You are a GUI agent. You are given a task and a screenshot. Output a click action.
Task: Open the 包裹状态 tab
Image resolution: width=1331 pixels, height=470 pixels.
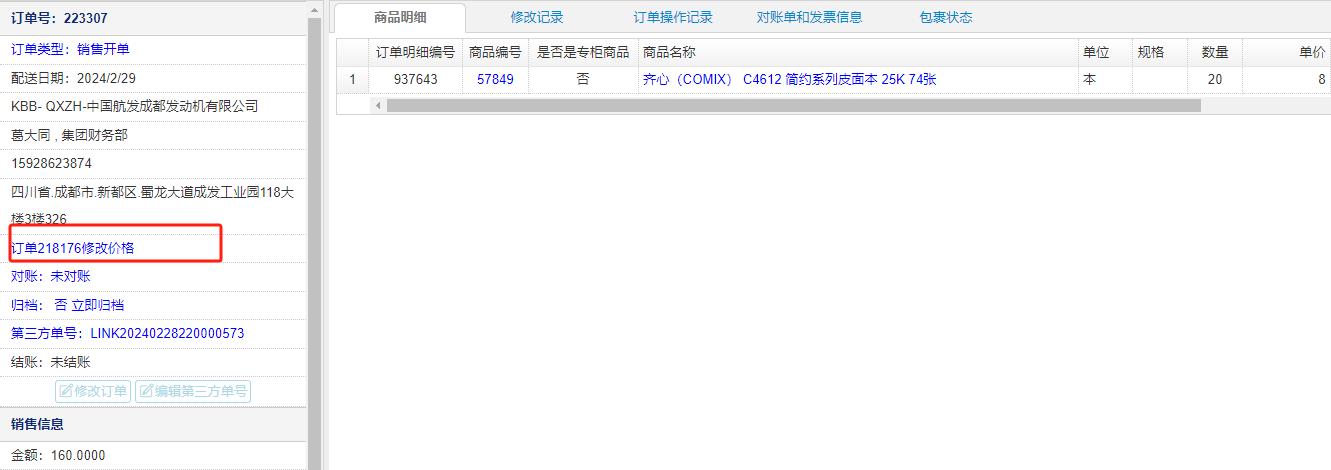[945, 17]
